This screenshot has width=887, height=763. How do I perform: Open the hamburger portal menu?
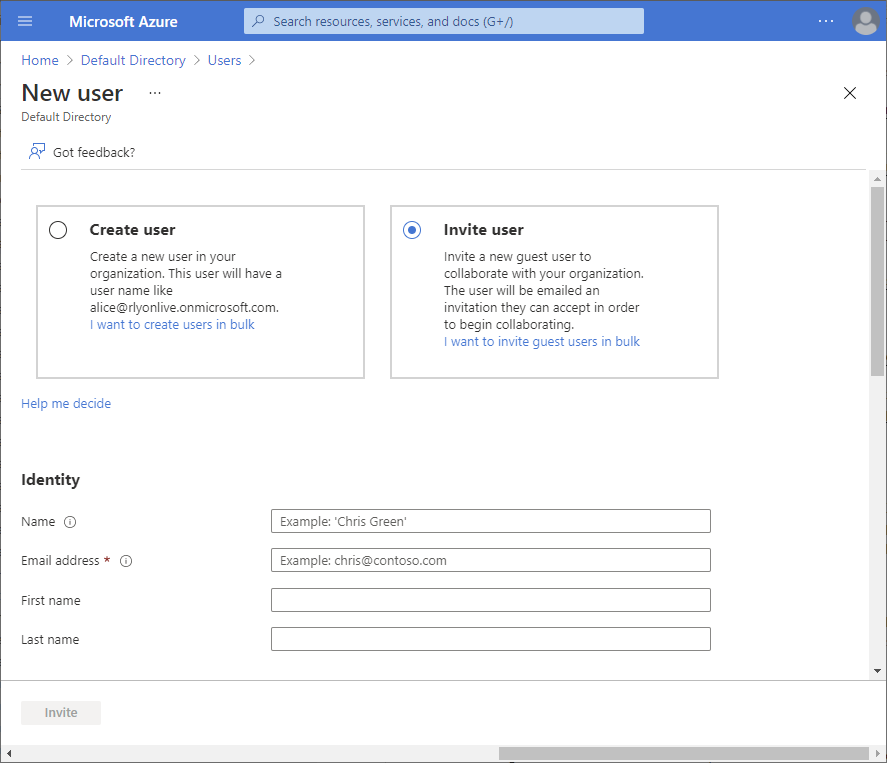25,21
